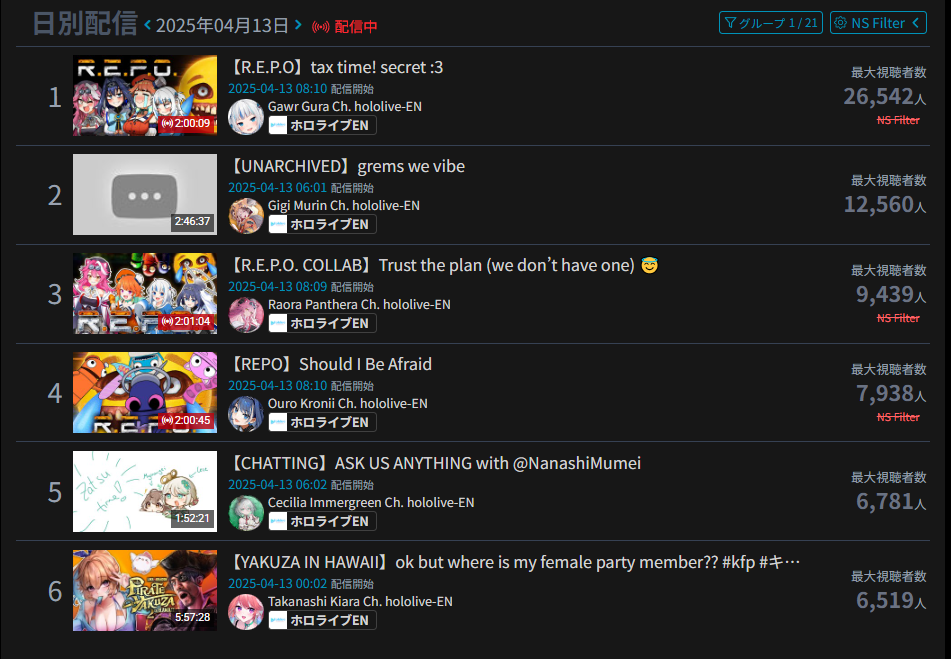Open Ouro Kronii channel avatar

(246, 413)
